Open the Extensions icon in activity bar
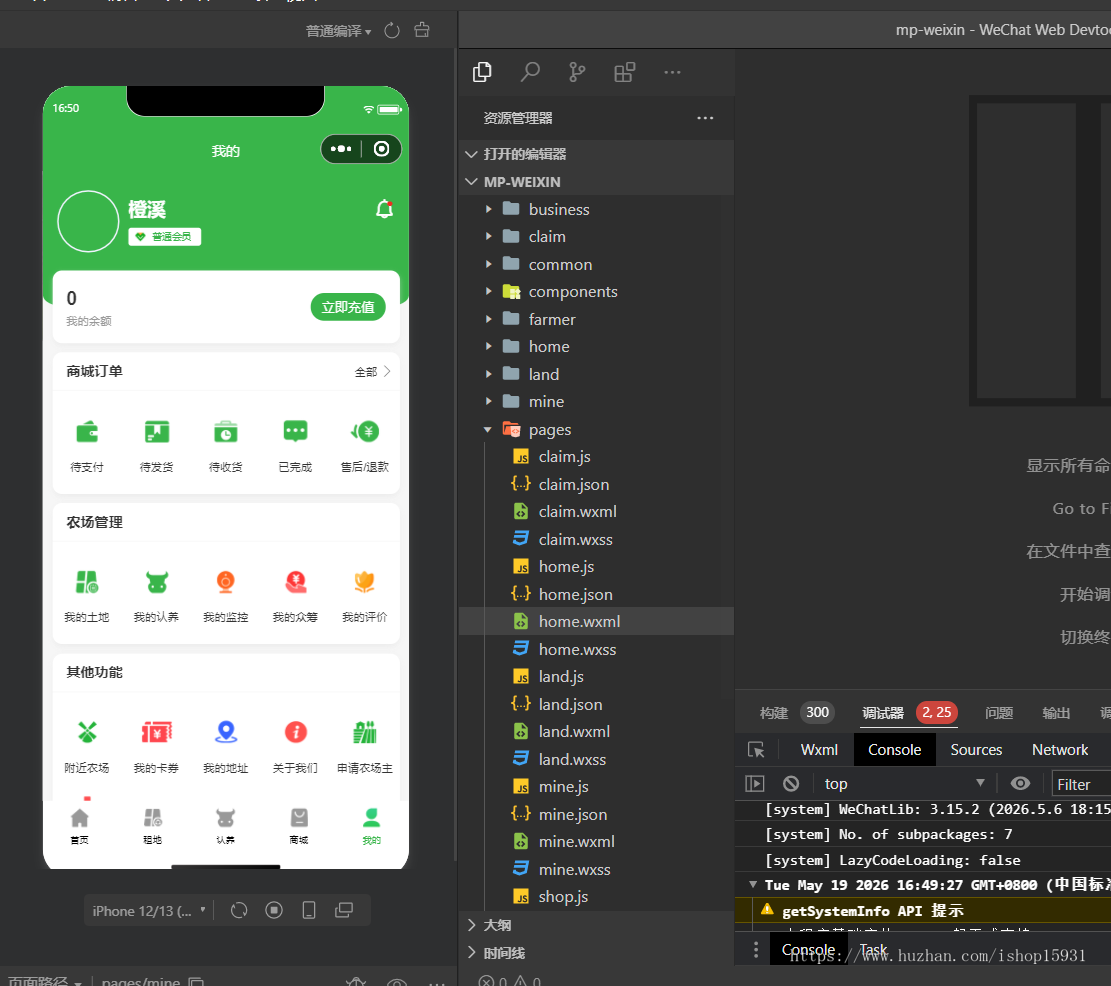This screenshot has width=1111, height=986. (x=624, y=72)
